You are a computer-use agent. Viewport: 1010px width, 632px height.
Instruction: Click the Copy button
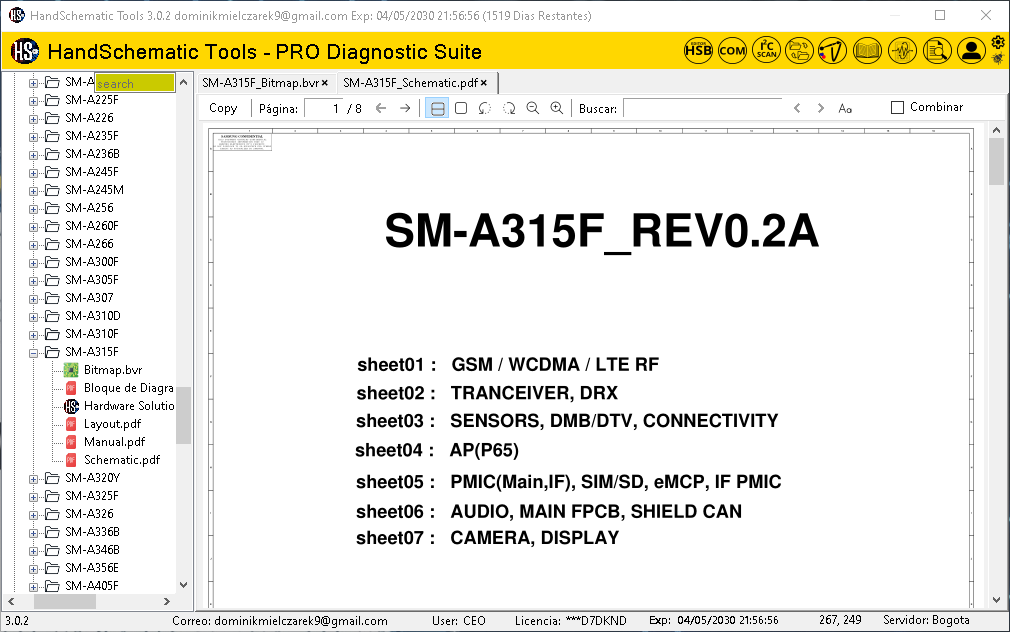tap(223, 108)
